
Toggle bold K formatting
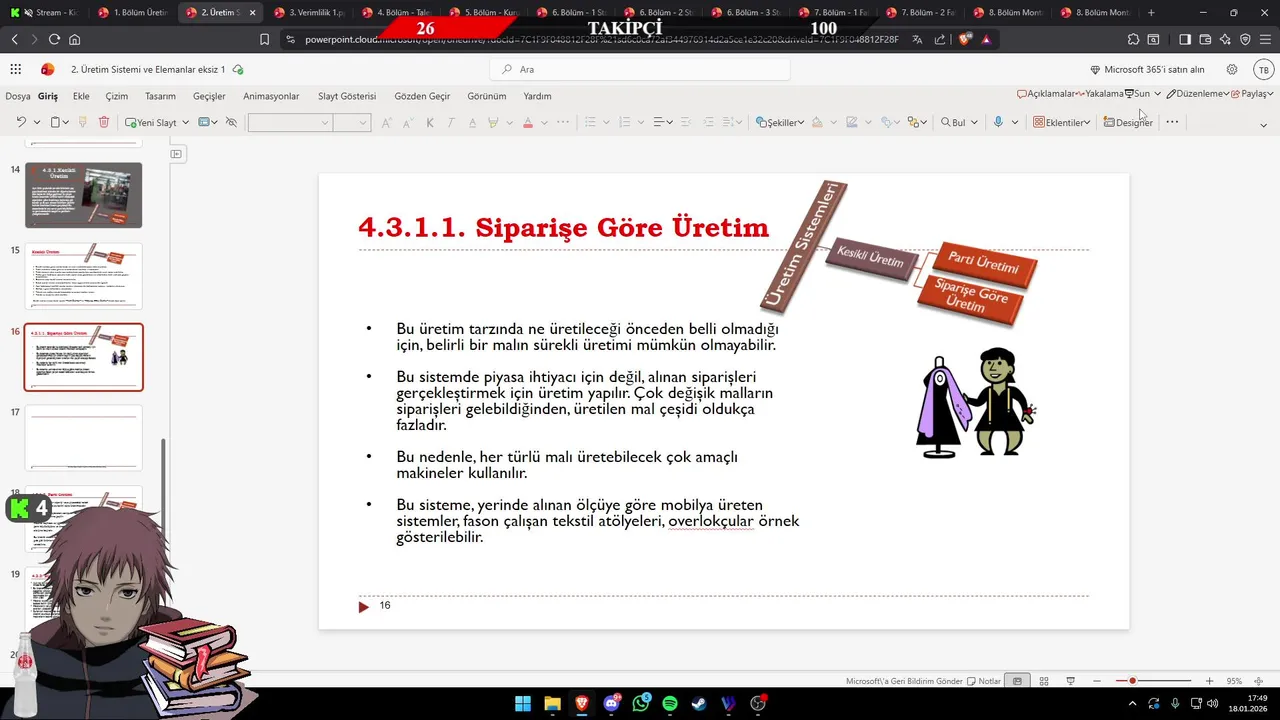(430, 122)
